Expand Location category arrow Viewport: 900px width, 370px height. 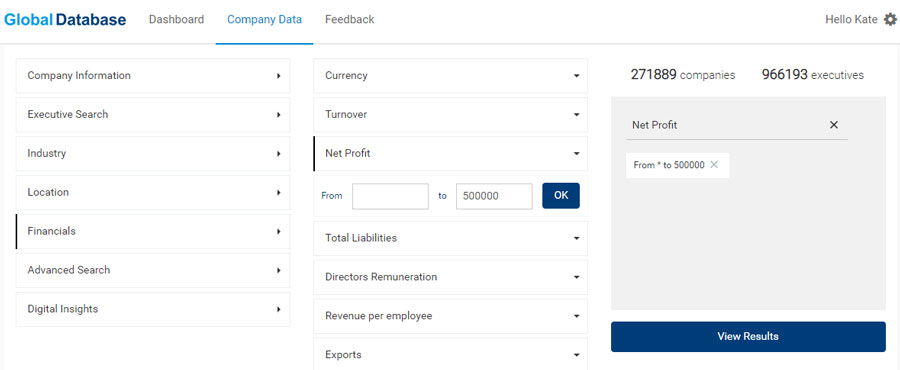(278, 193)
